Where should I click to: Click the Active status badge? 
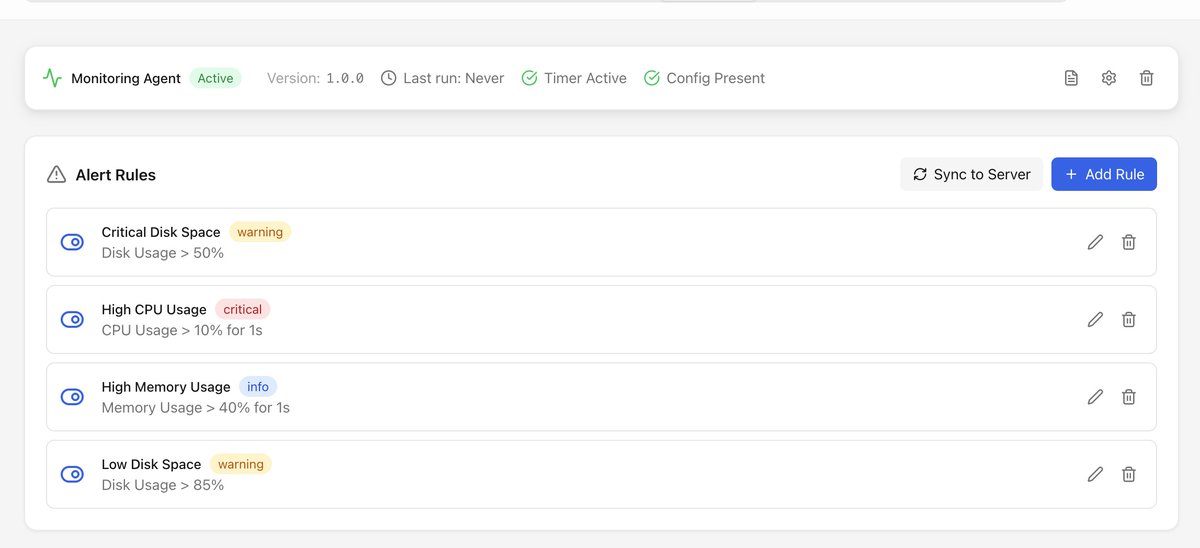point(215,78)
